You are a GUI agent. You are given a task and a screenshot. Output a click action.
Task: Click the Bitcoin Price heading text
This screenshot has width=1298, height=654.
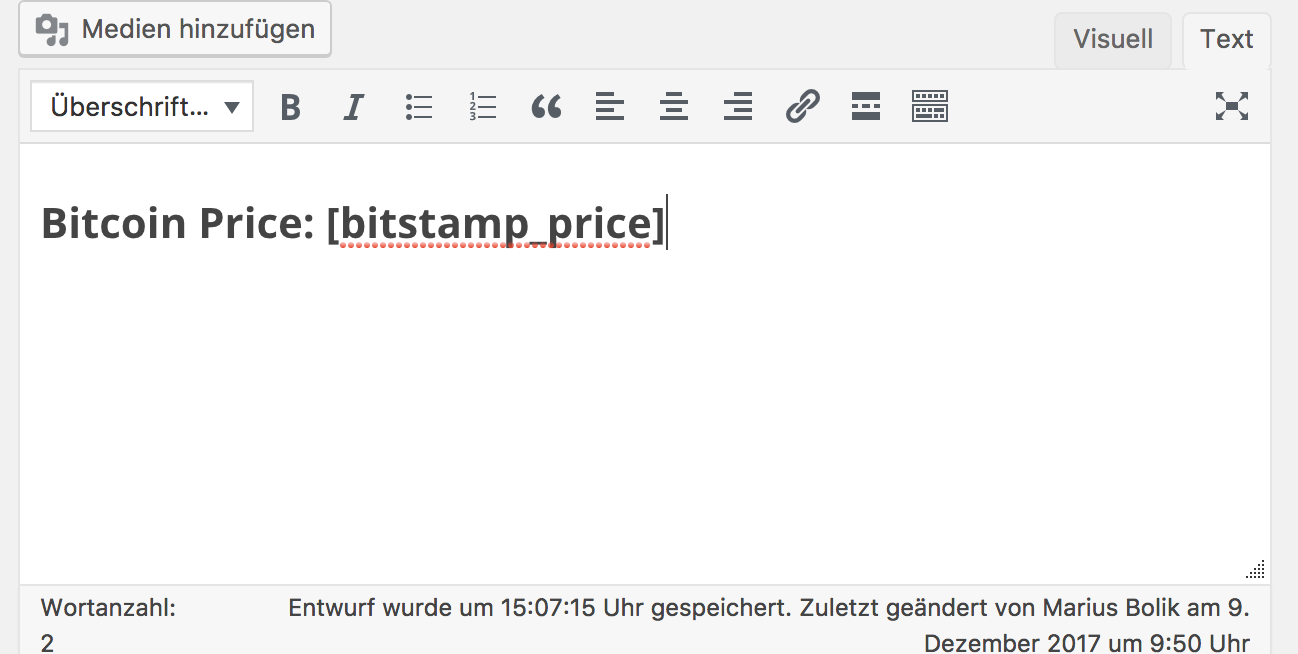178,224
